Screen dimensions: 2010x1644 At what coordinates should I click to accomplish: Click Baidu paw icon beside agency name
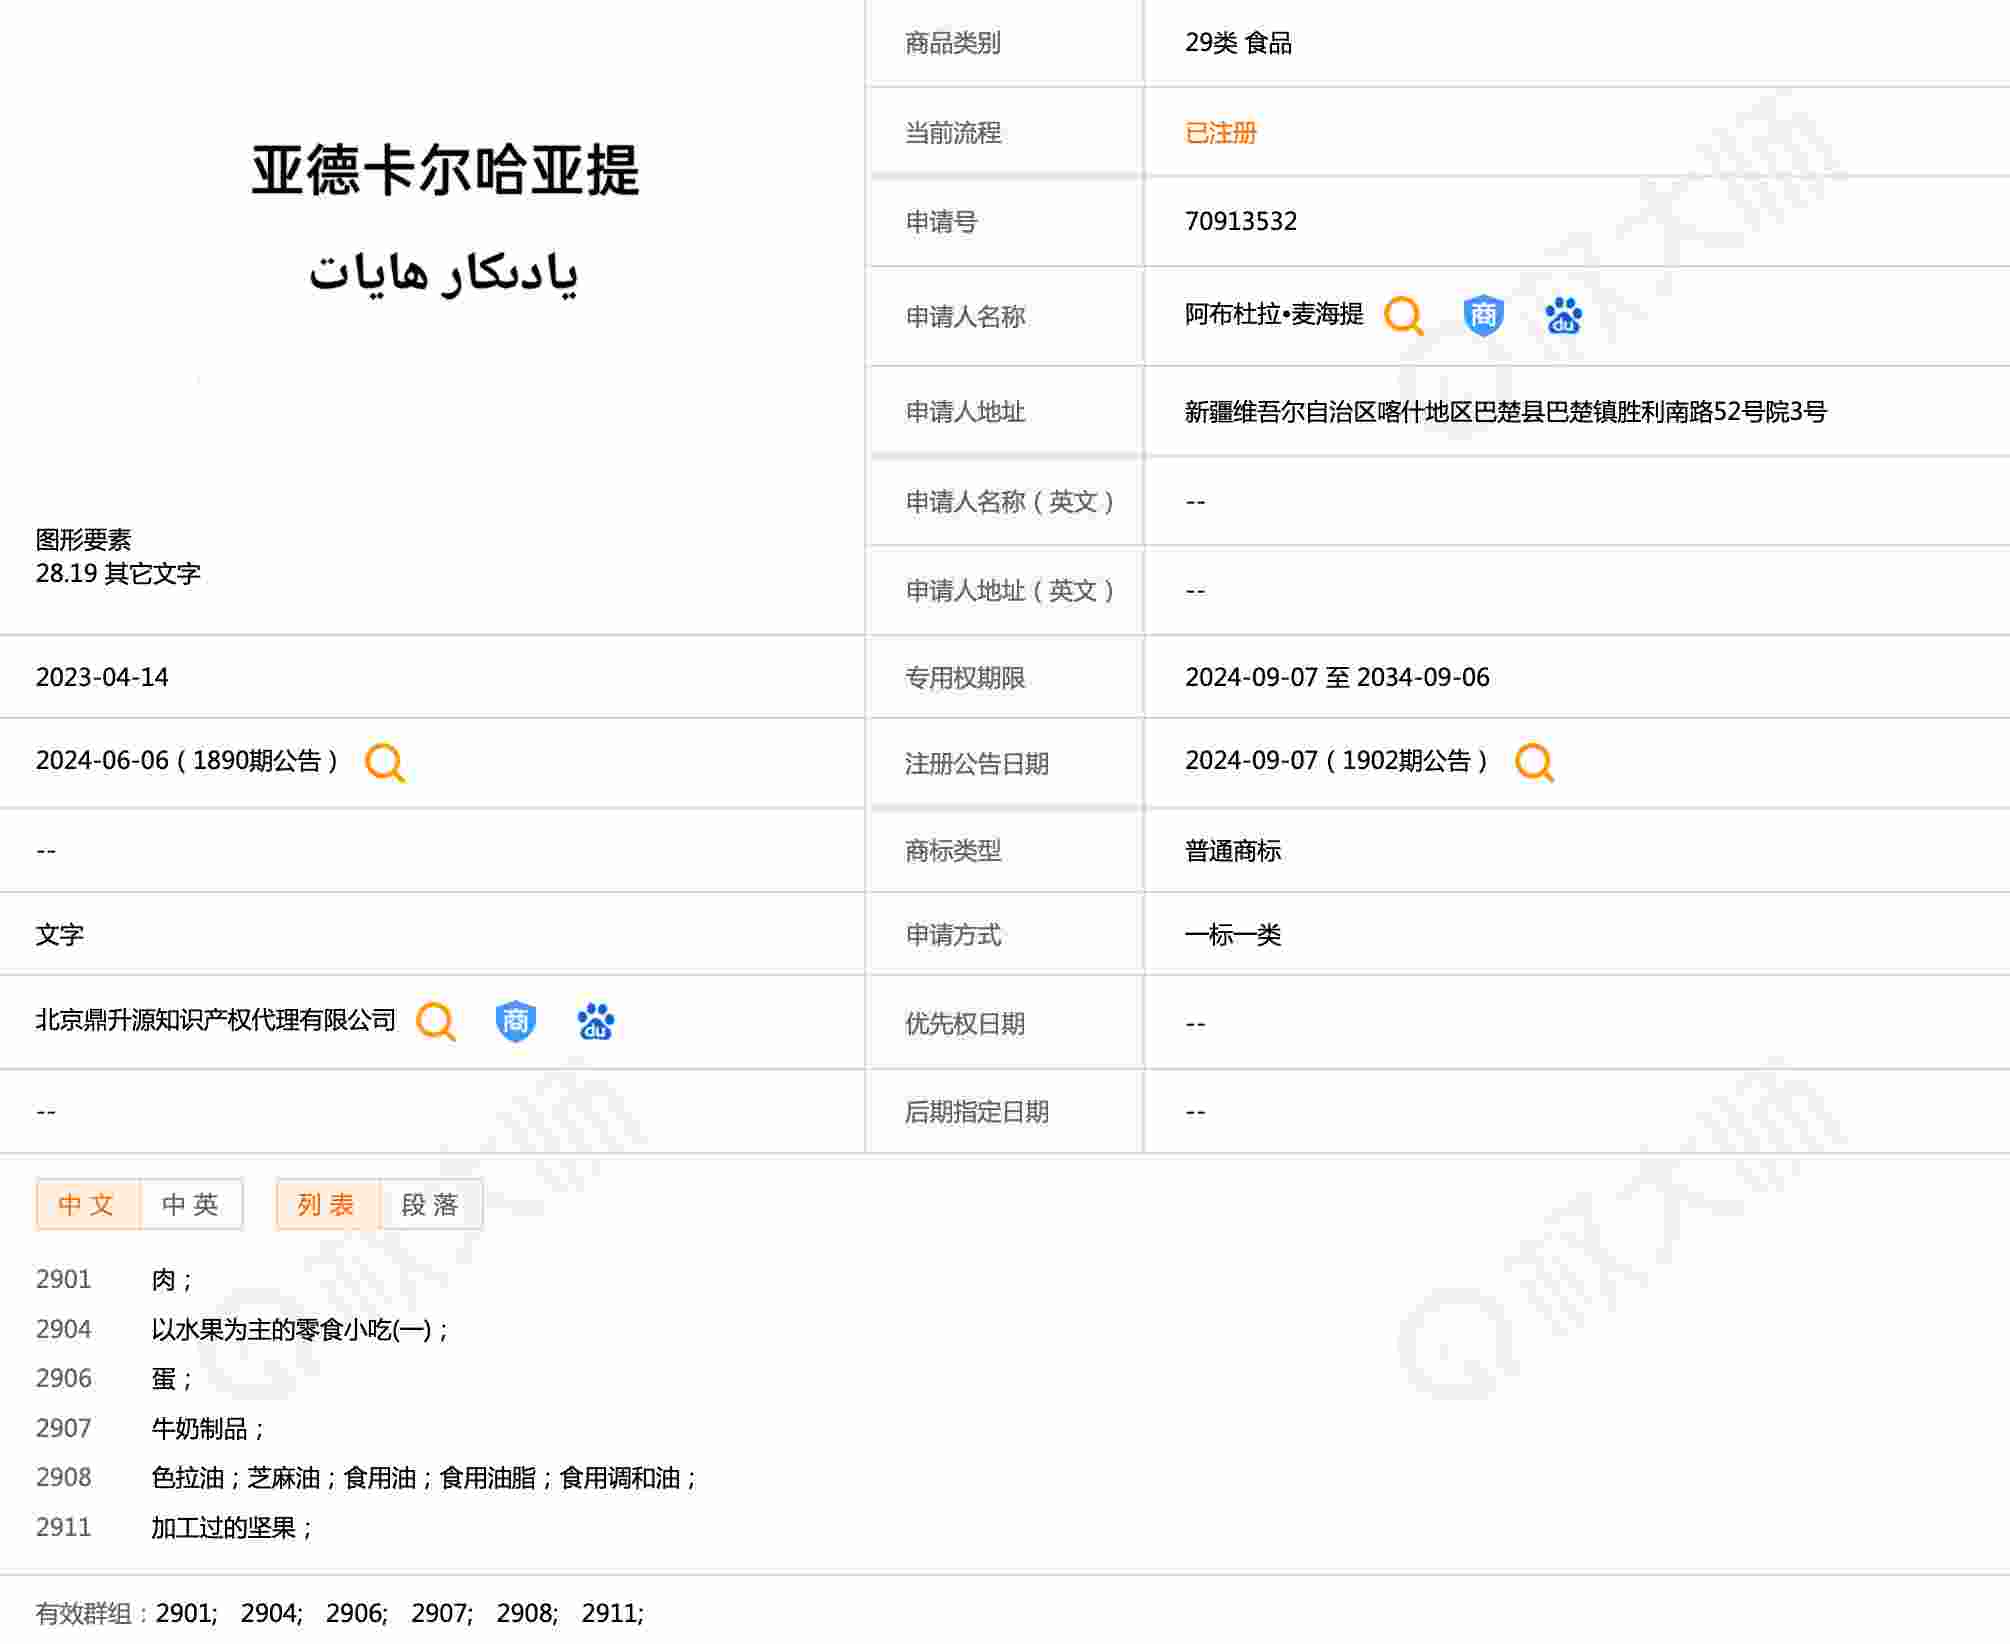coord(596,1022)
